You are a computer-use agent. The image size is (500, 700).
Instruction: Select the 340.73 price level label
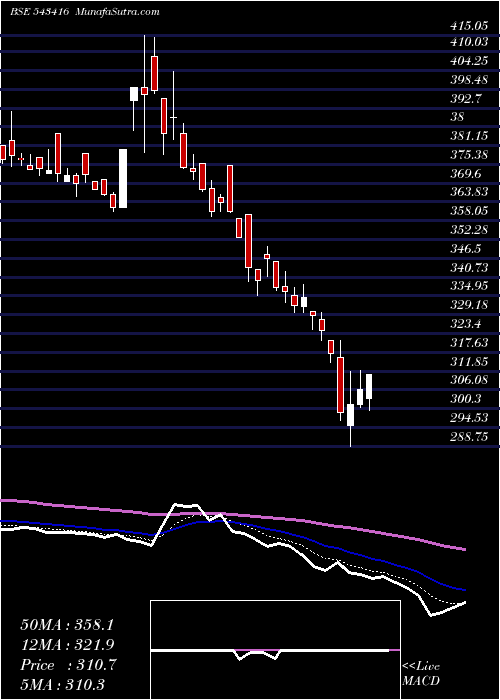click(x=470, y=267)
